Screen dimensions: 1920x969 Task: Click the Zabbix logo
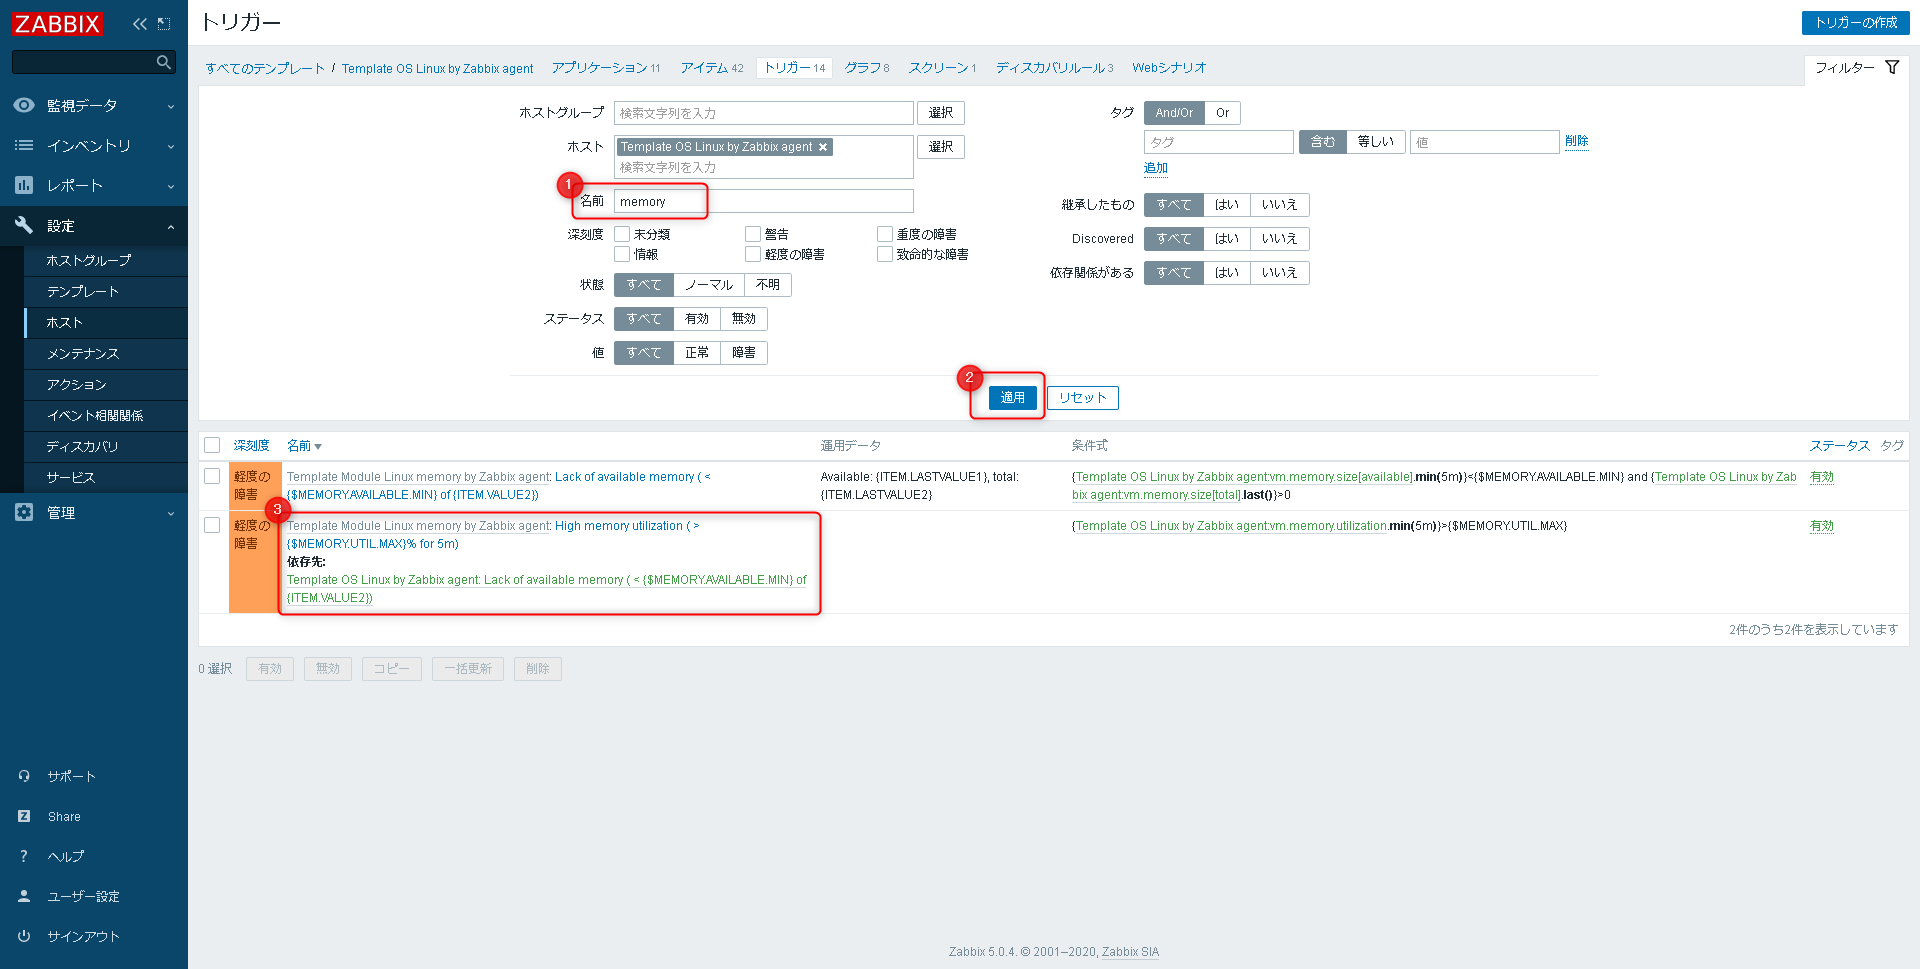click(x=57, y=23)
